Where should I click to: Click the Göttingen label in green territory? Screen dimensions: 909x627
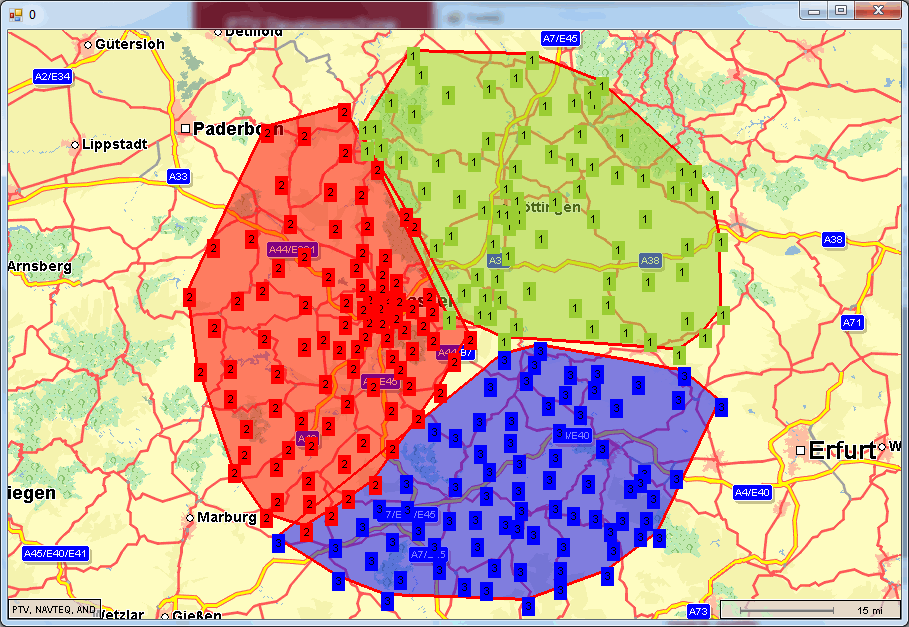pos(548,207)
